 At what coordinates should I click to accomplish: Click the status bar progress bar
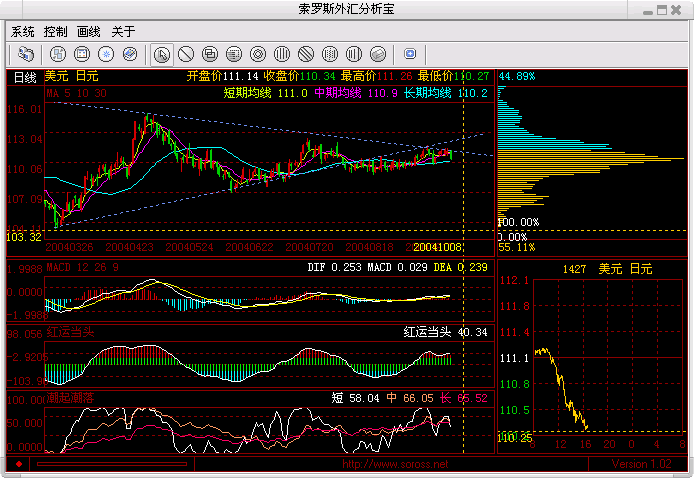(112, 464)
